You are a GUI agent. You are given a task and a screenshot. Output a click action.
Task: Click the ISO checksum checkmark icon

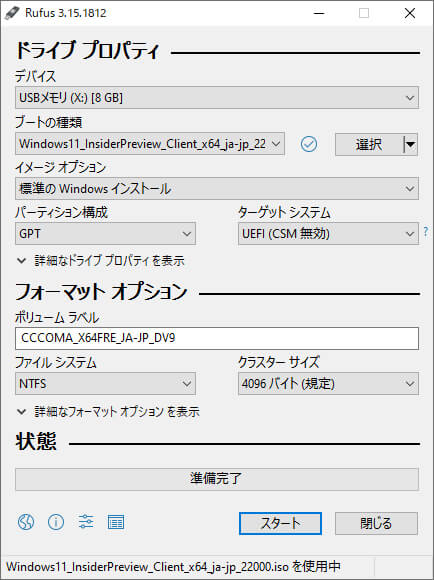coord(309,144)
